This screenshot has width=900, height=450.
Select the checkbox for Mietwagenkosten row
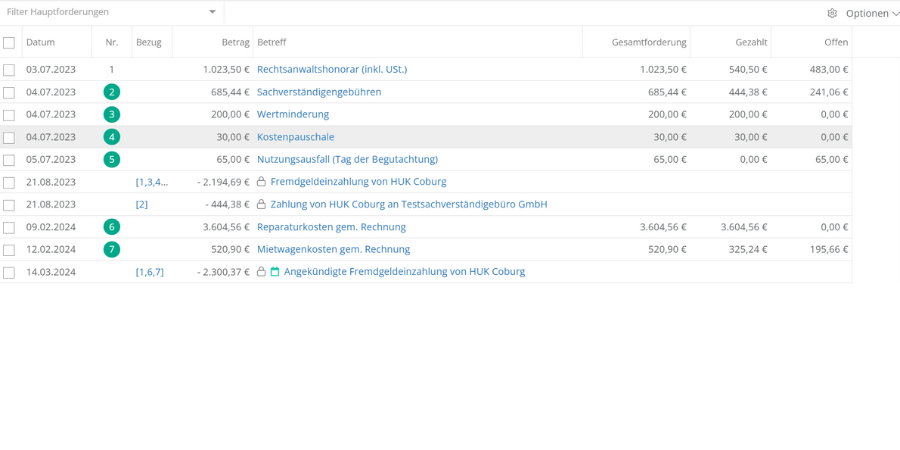click(x=9, y=250)
